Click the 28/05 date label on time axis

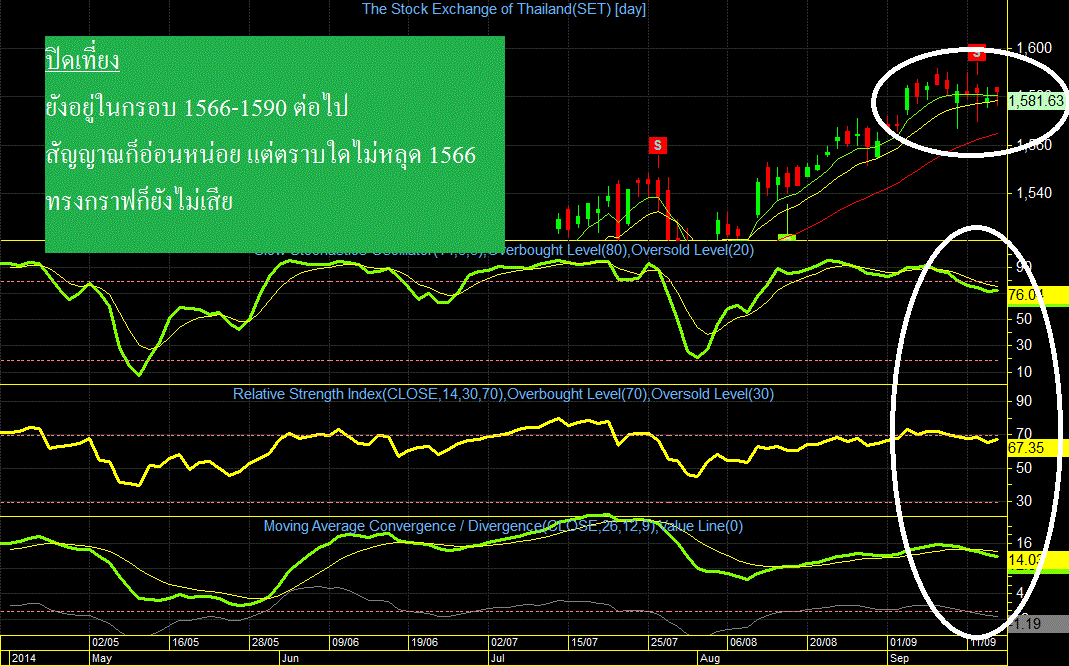click(265, 642)
